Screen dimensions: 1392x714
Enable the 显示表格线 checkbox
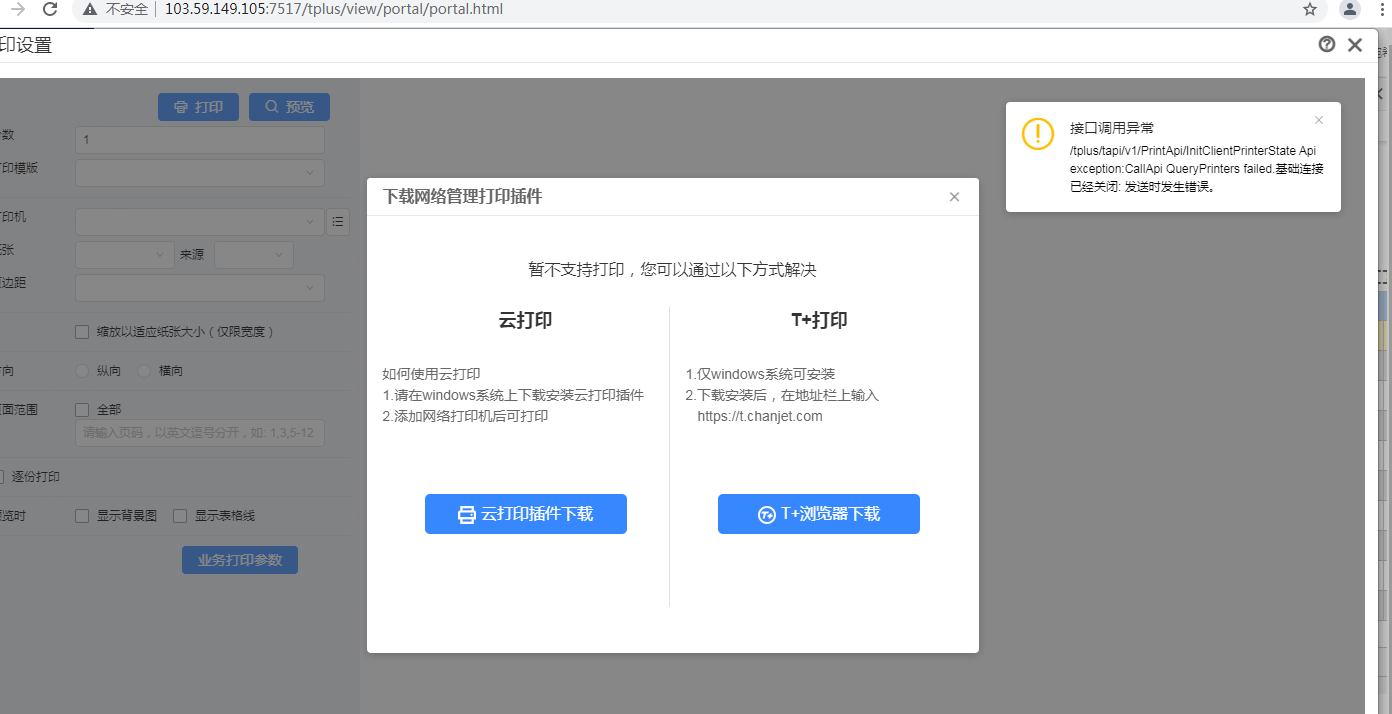coord(180,516)
